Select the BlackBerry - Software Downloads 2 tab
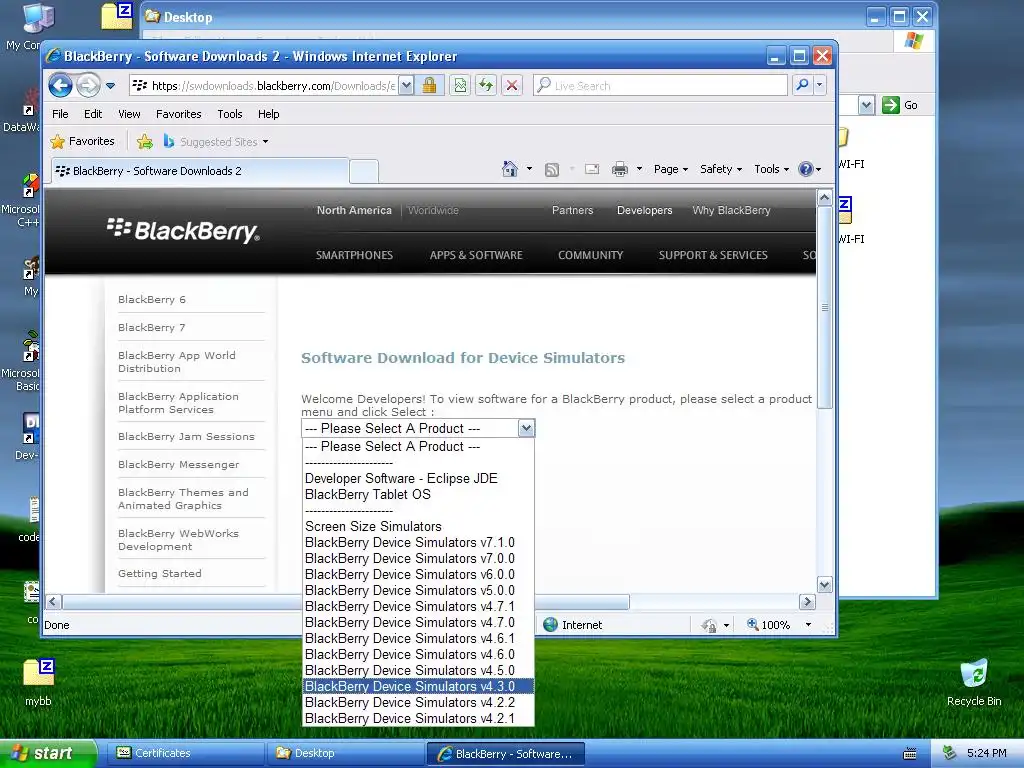The image size is (1024, 768). [x=199, y=171]
